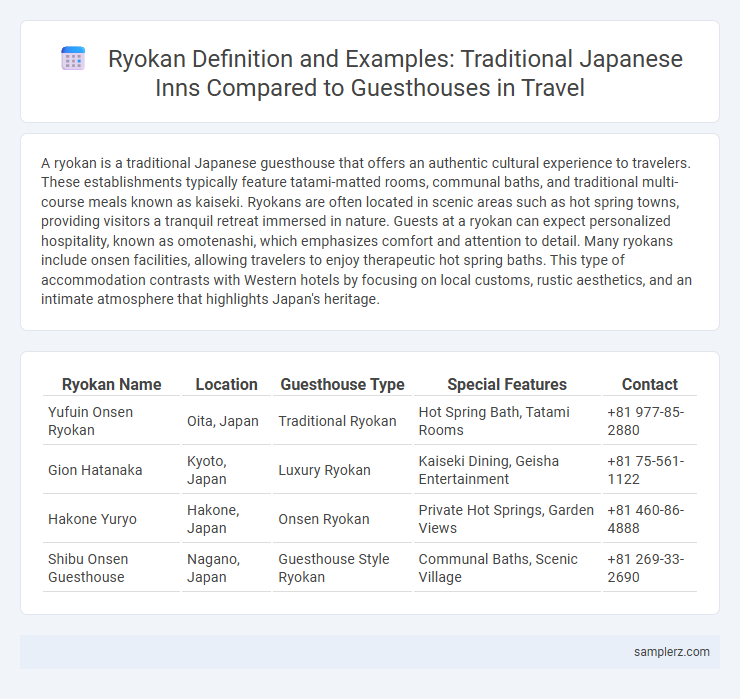Click the Shibu Onsen Guesthouse name cell

click(111, 568)
